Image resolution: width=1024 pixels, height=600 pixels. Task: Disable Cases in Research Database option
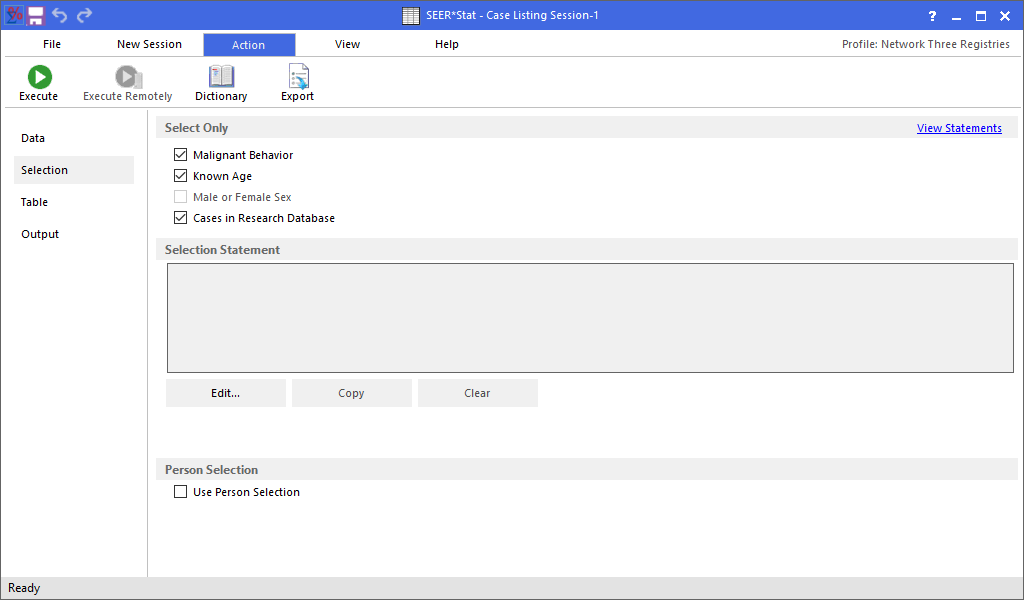click(x=181, y=218)
